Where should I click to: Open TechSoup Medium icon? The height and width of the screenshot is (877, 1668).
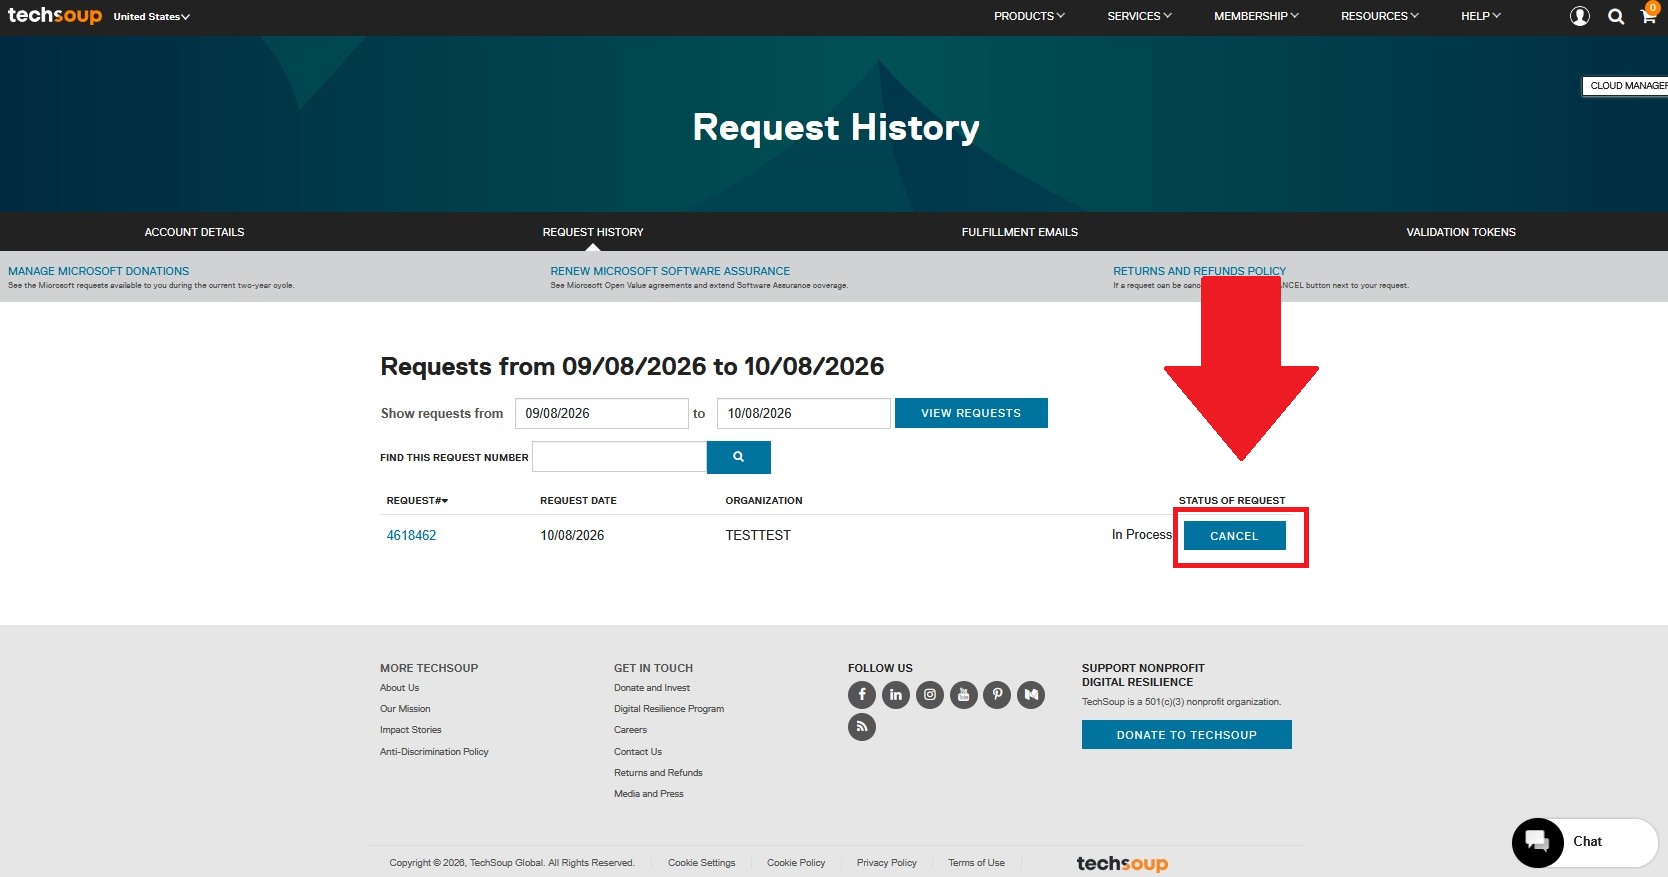pos(1031,694)
